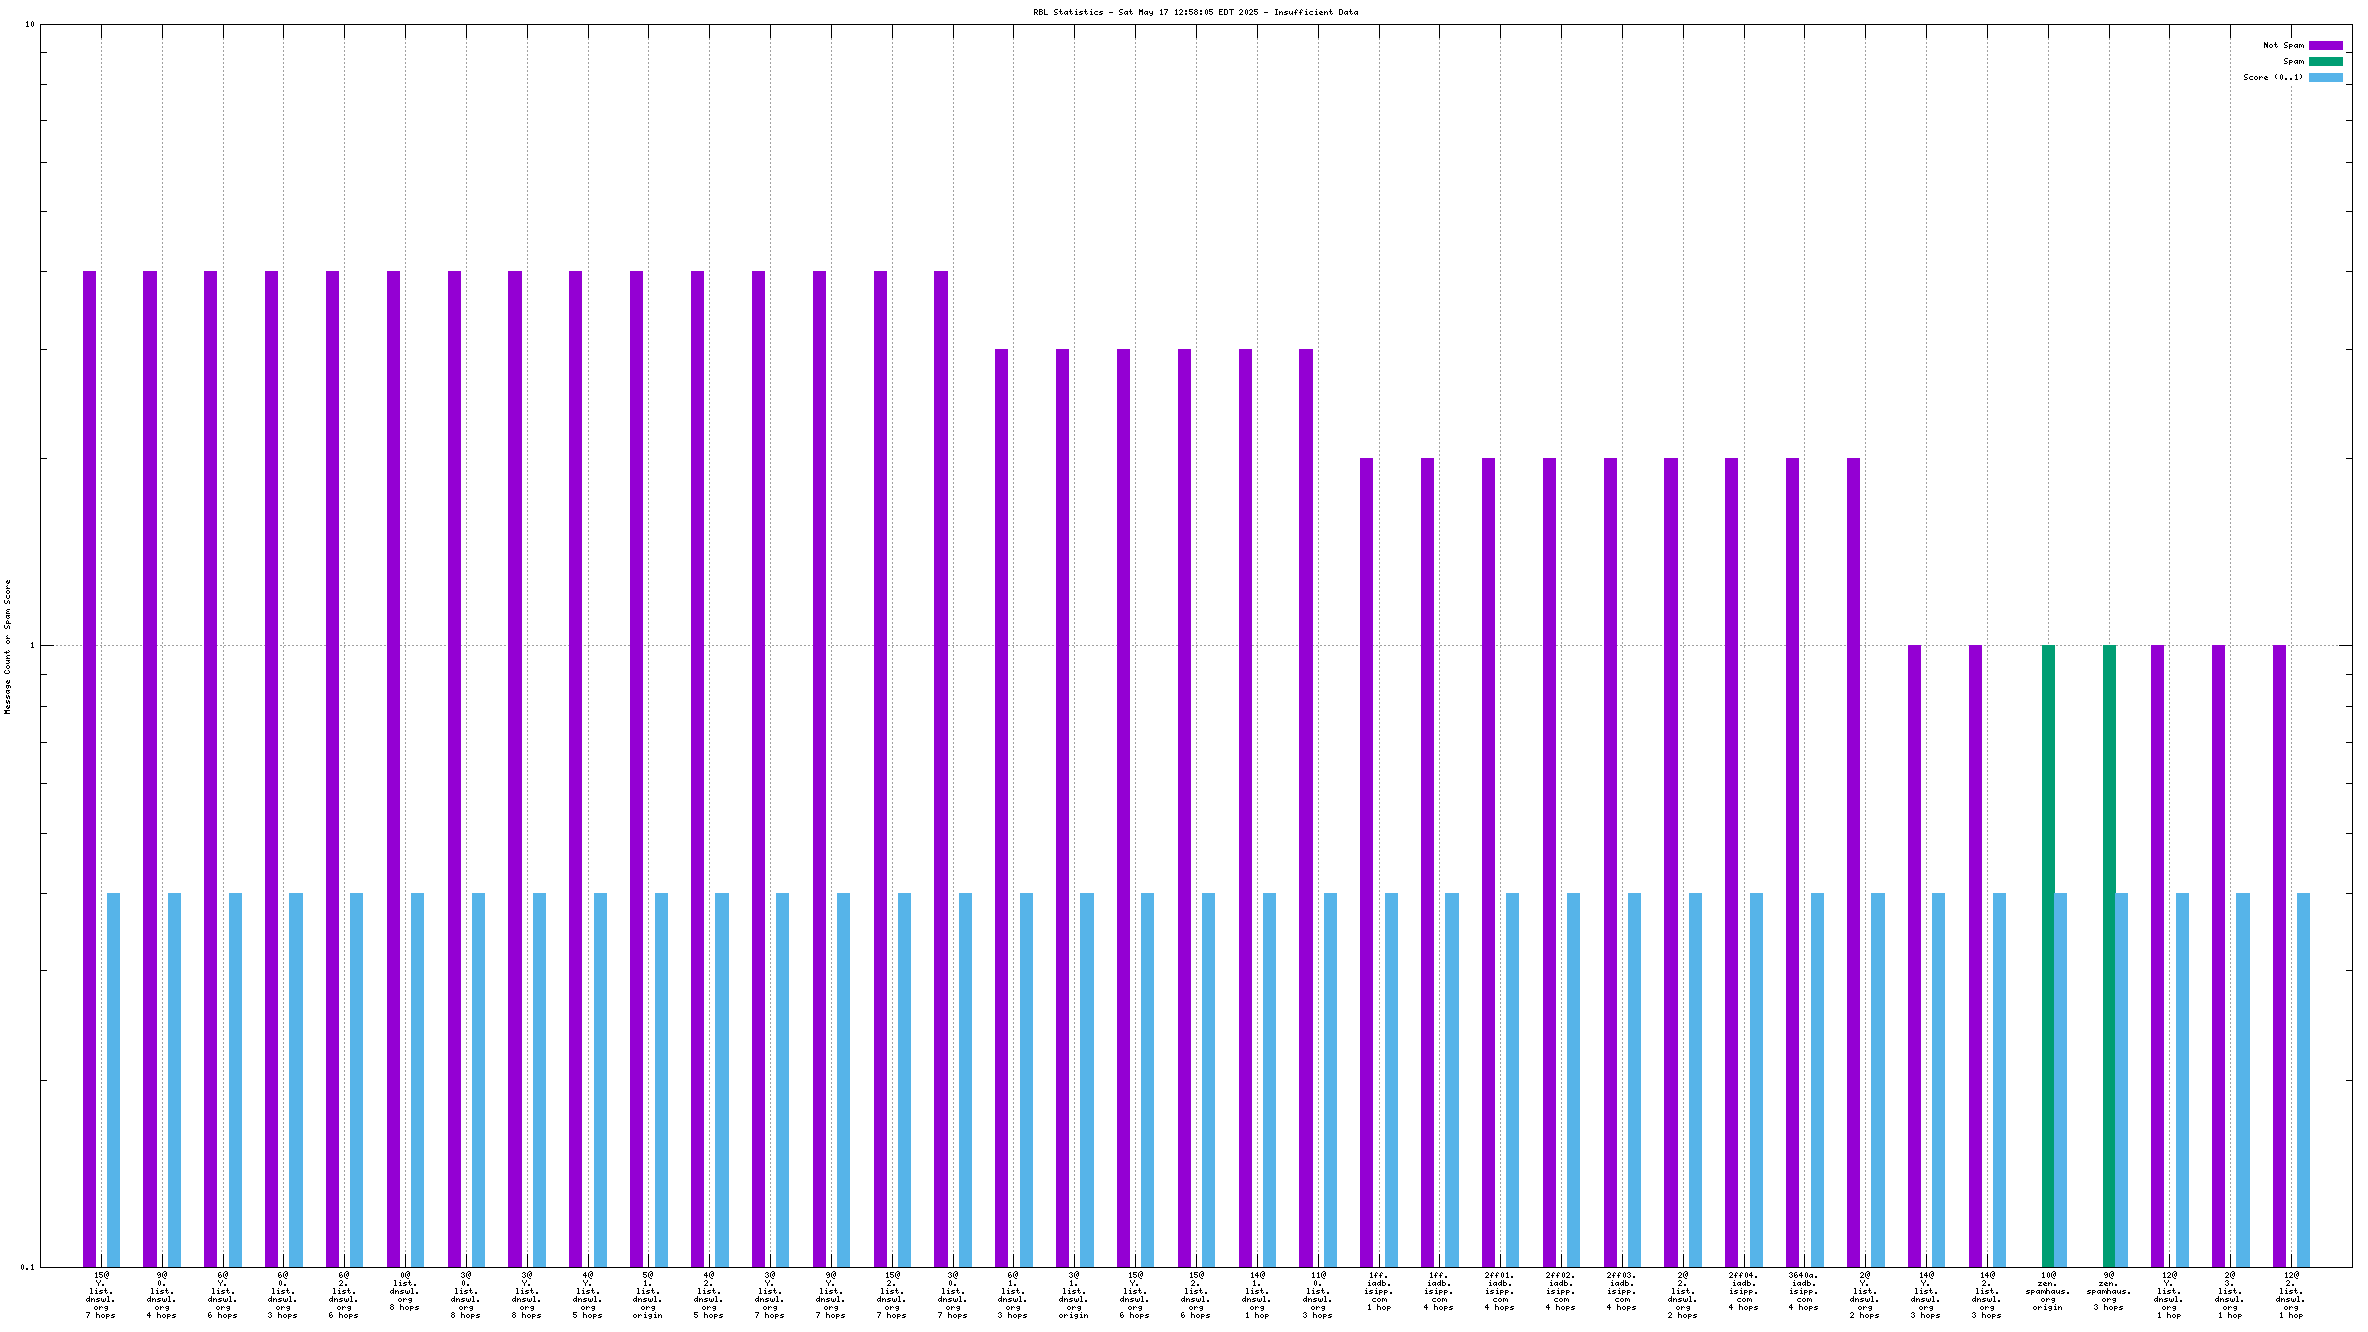Select the 'Not Spam' legend label
This screenshot has height=1332, width=2368.
(2283, 45)
